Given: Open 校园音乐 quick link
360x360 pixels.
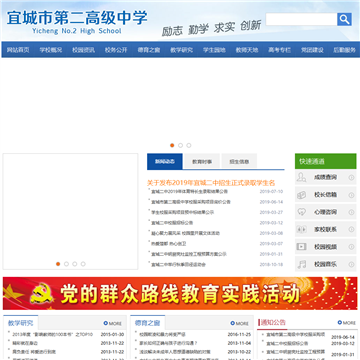Looking at the screenshot, I should [x=326, y=264].
